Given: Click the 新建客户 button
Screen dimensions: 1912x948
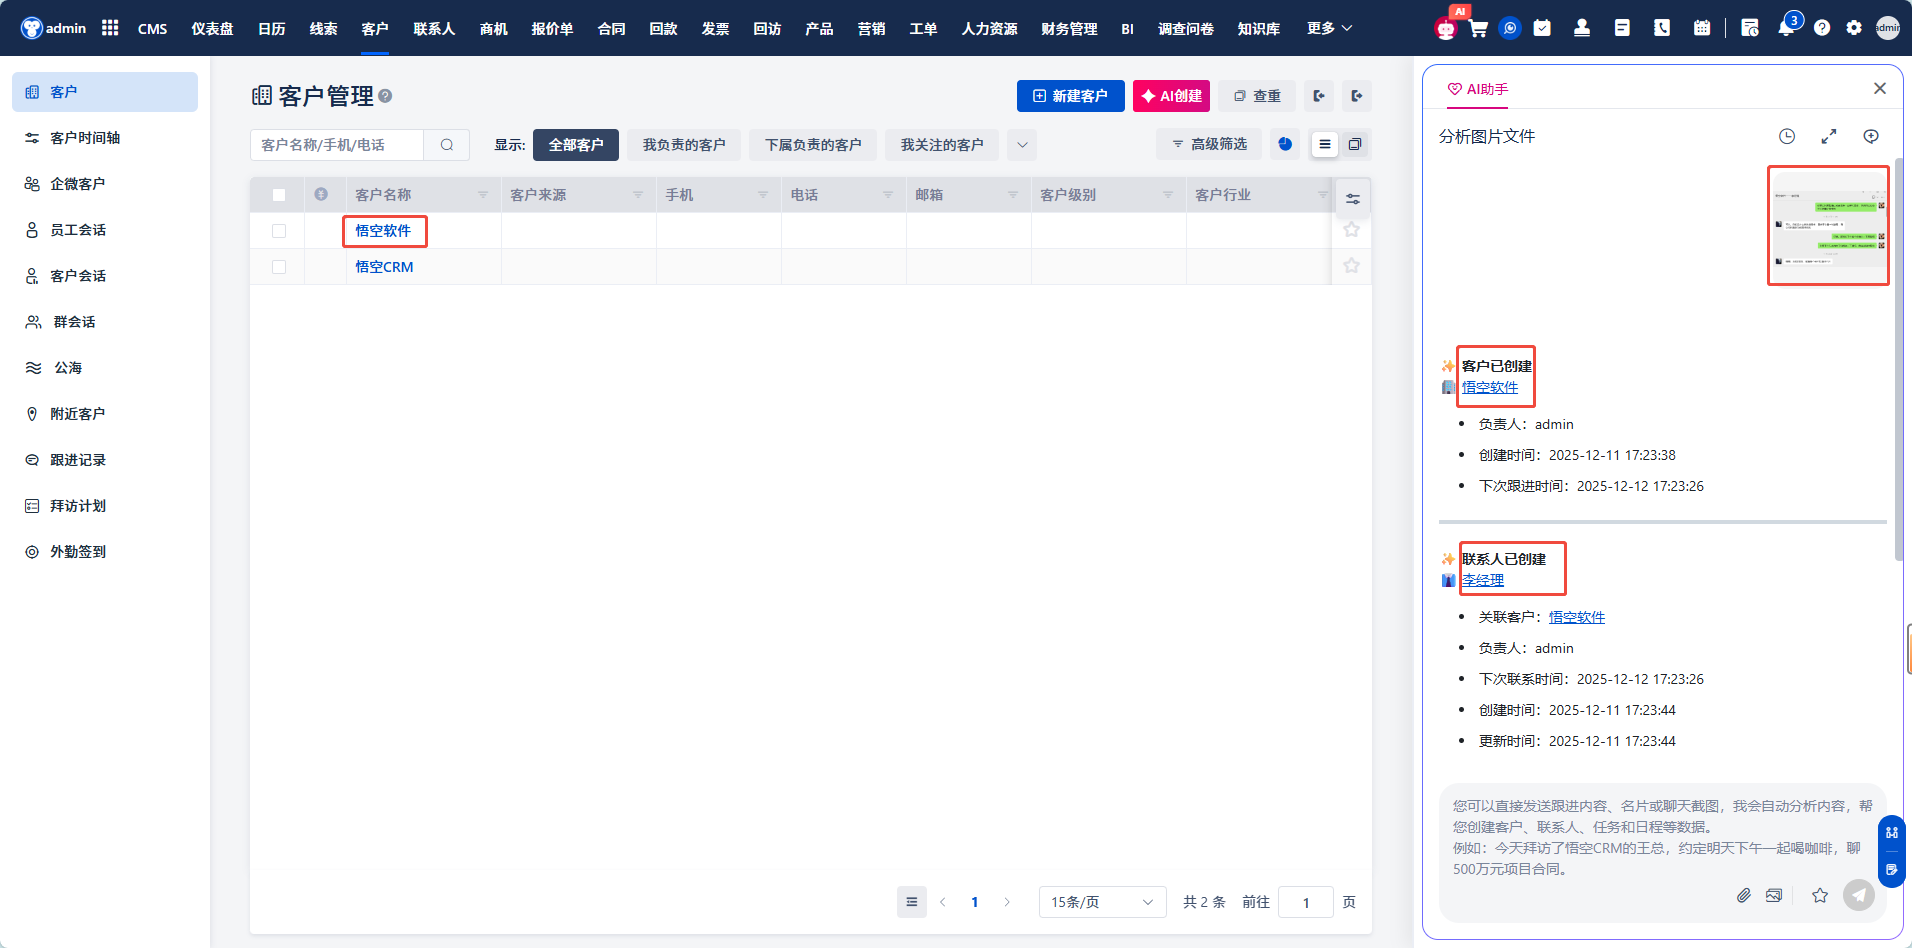Looking at the screenshot, I should [x=1070, y=96].
